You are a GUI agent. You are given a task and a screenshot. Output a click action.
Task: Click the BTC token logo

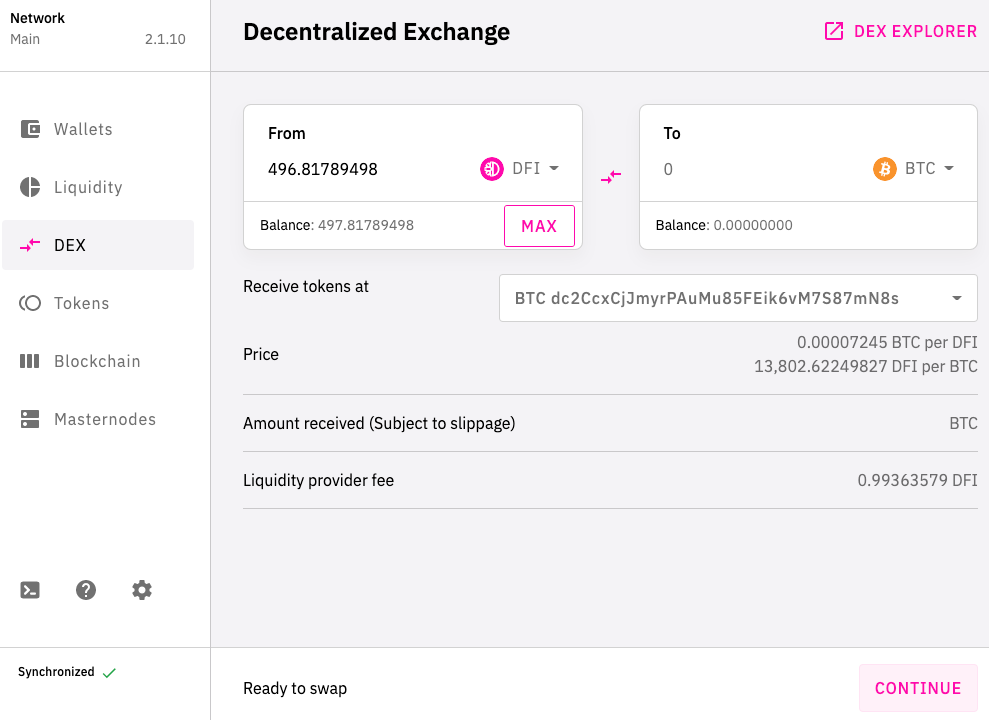click(885, 169)
